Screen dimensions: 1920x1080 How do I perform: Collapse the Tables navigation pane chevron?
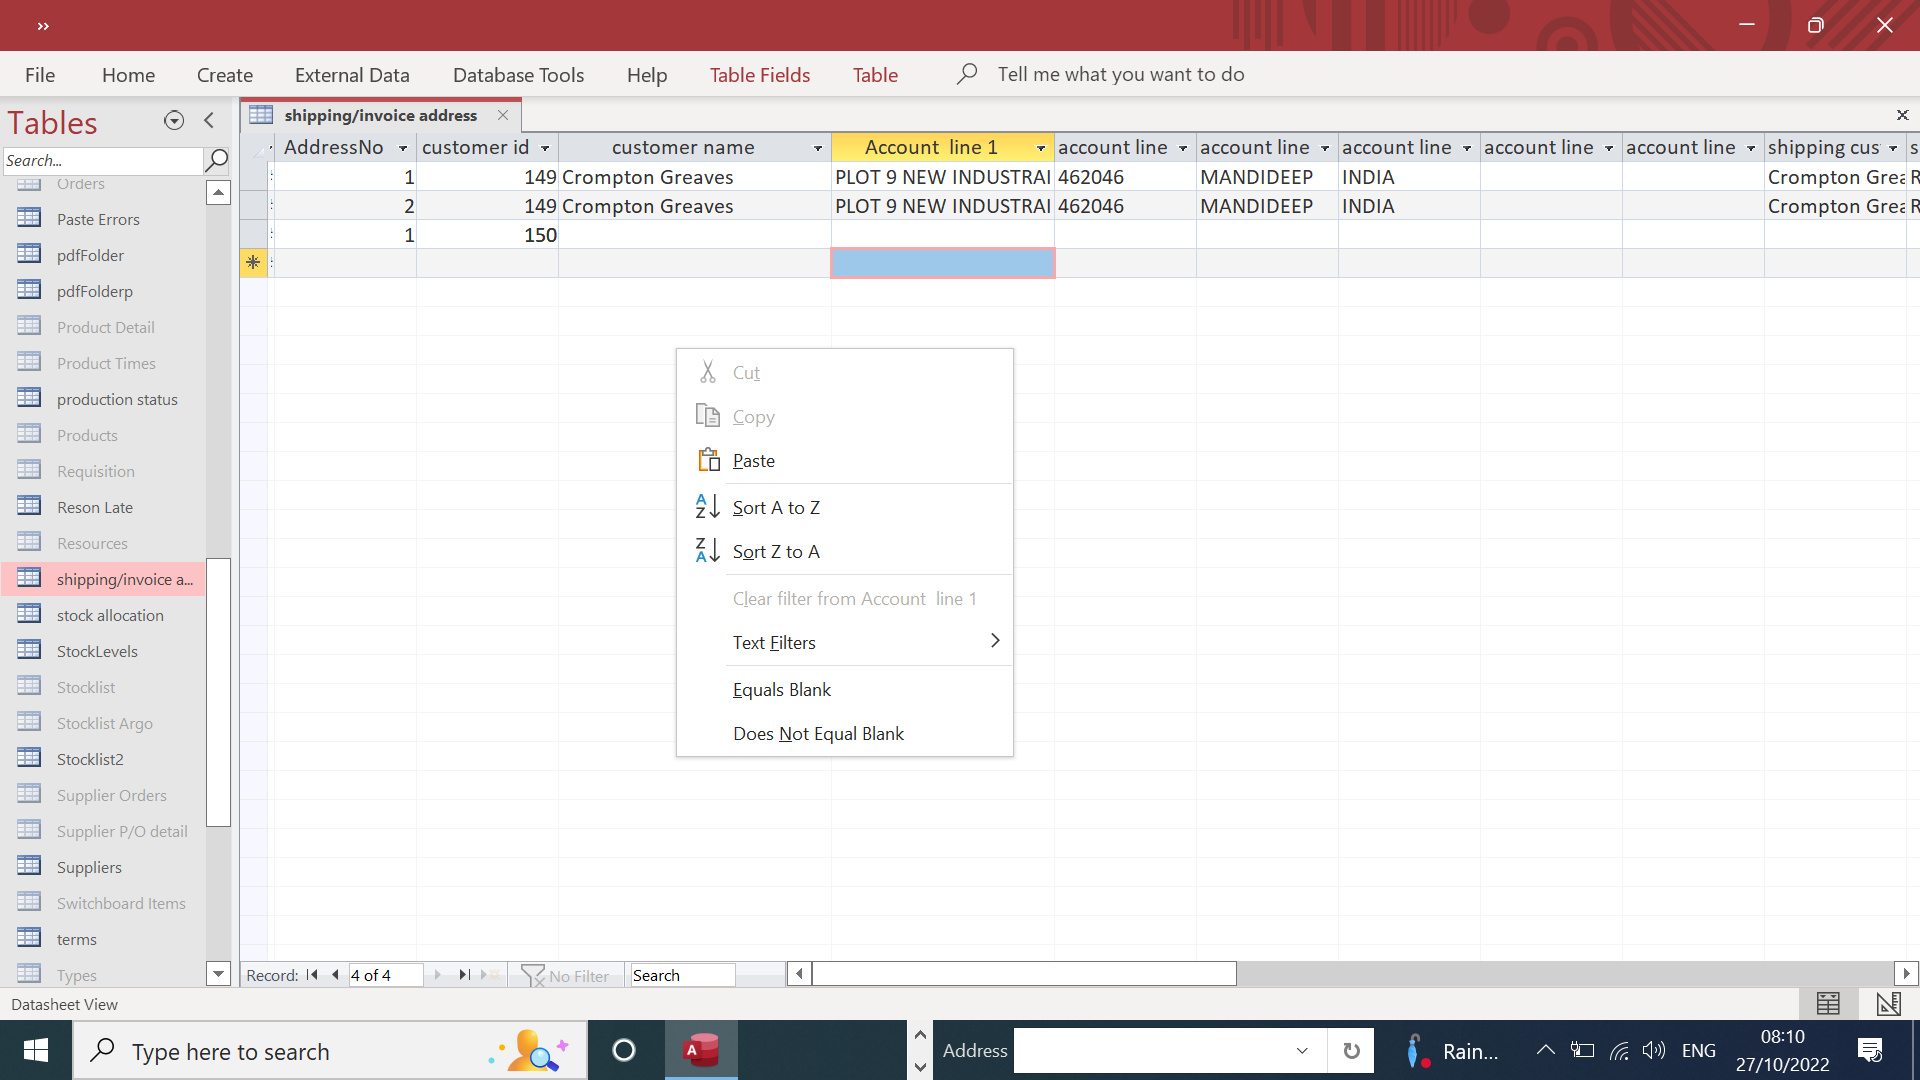[209, 121]
